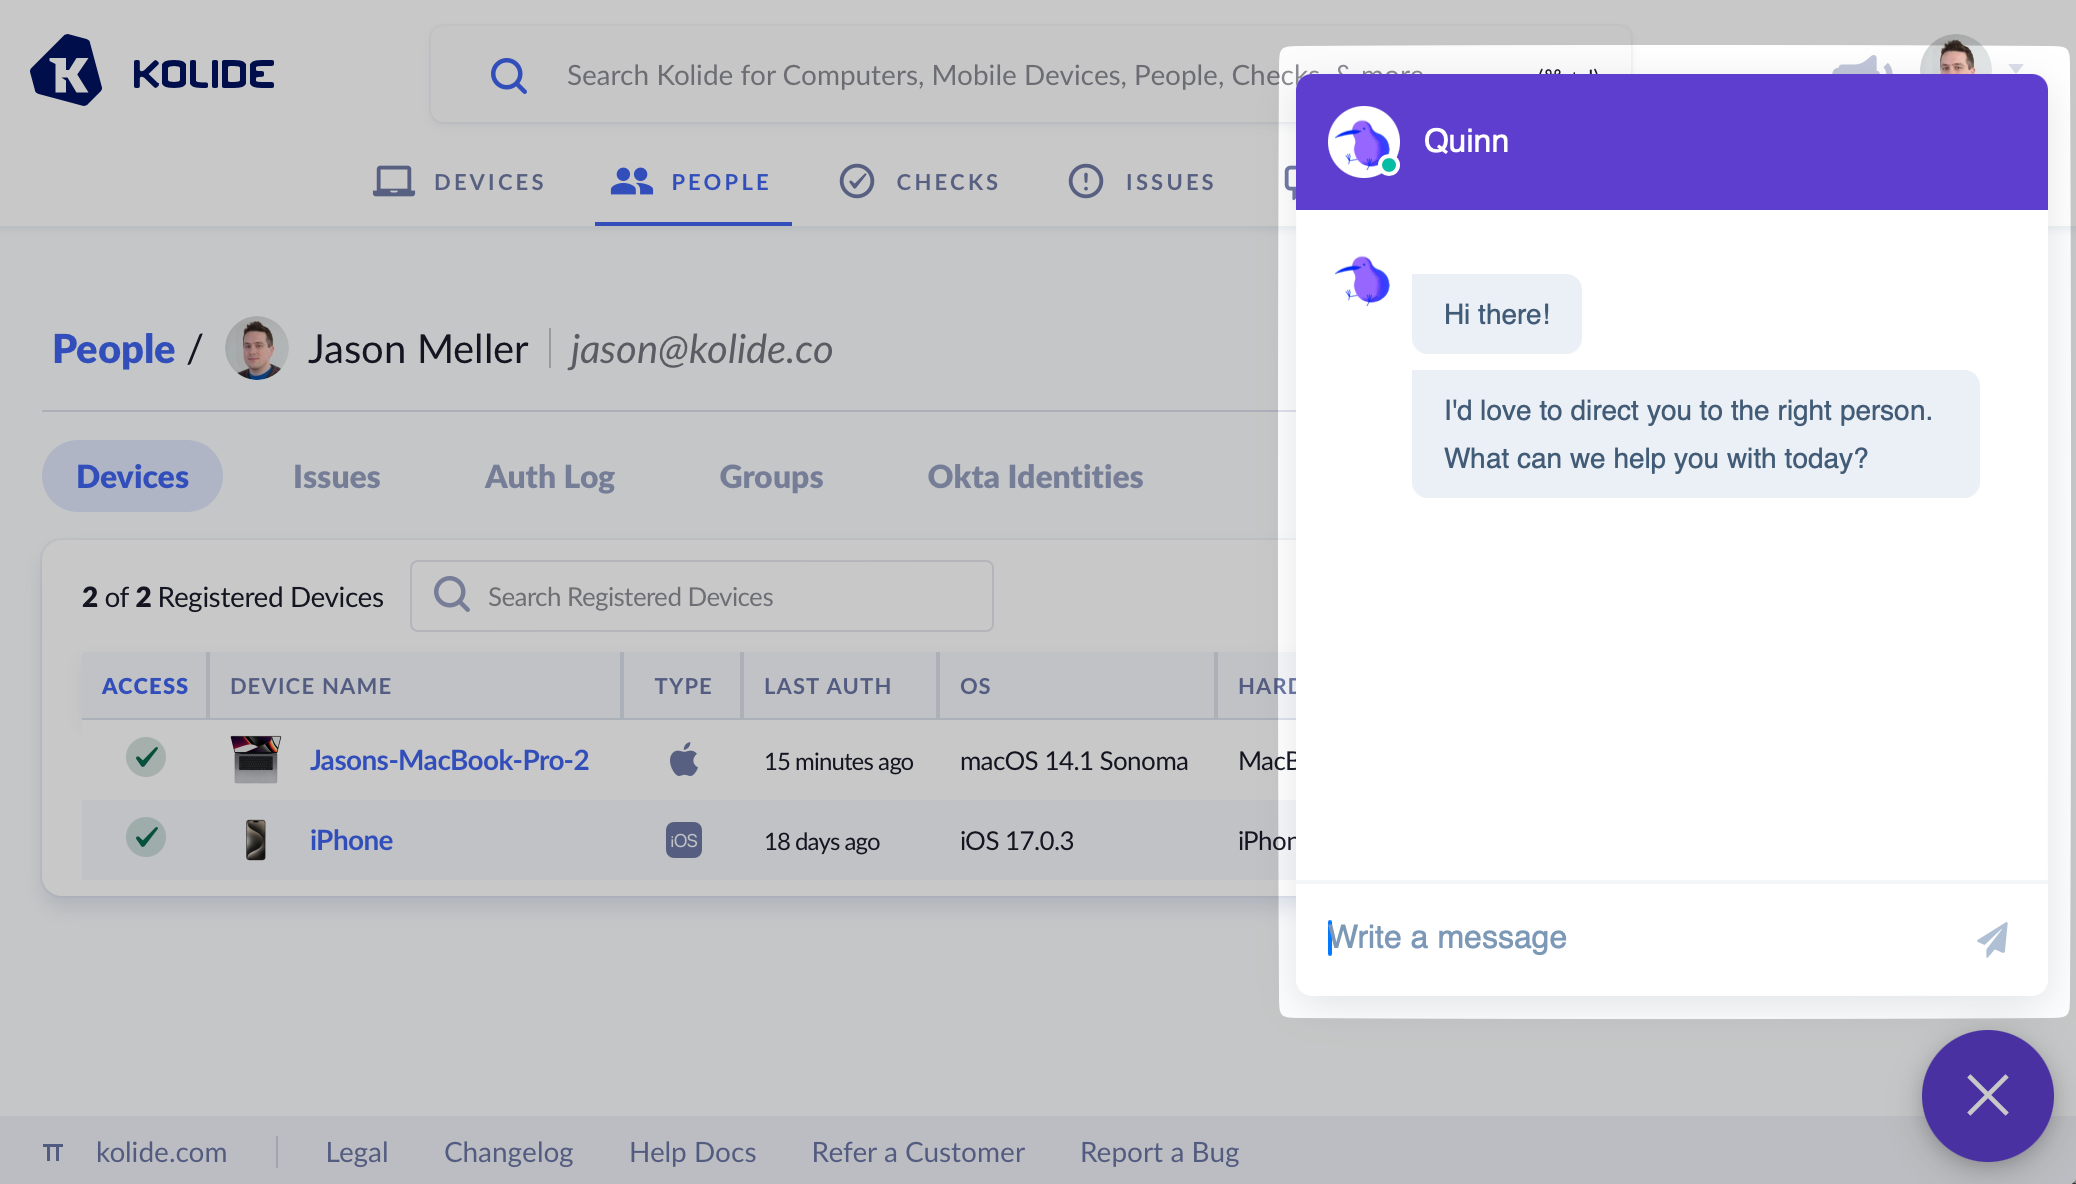Open the Changelog footer link
This screenshot has height=1184, width=2076.
coord(508,1152)
